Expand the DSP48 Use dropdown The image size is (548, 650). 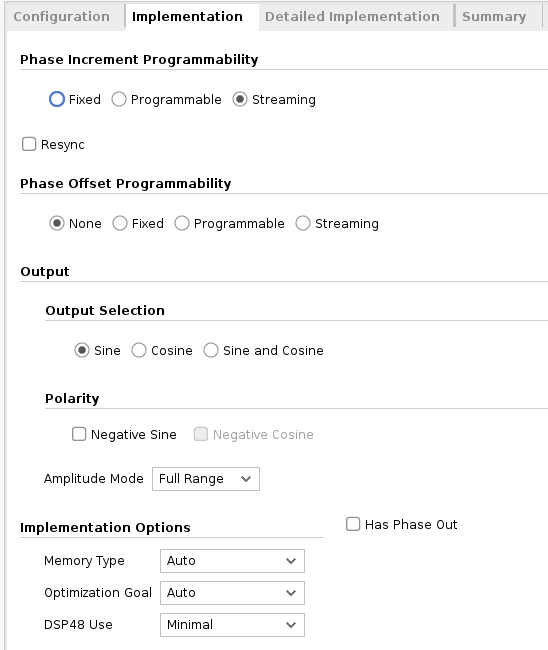pos(233,625)
